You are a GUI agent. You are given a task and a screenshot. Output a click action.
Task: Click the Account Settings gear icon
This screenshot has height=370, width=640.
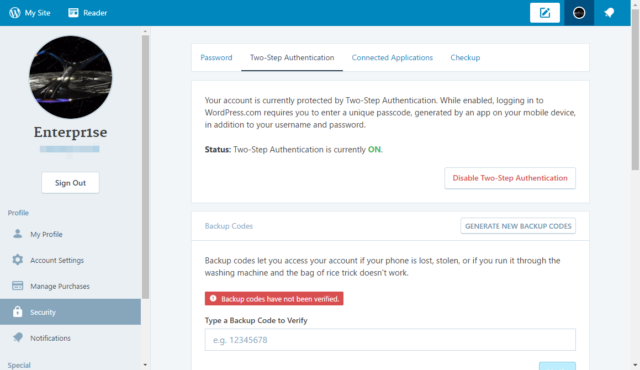point(18,259)
